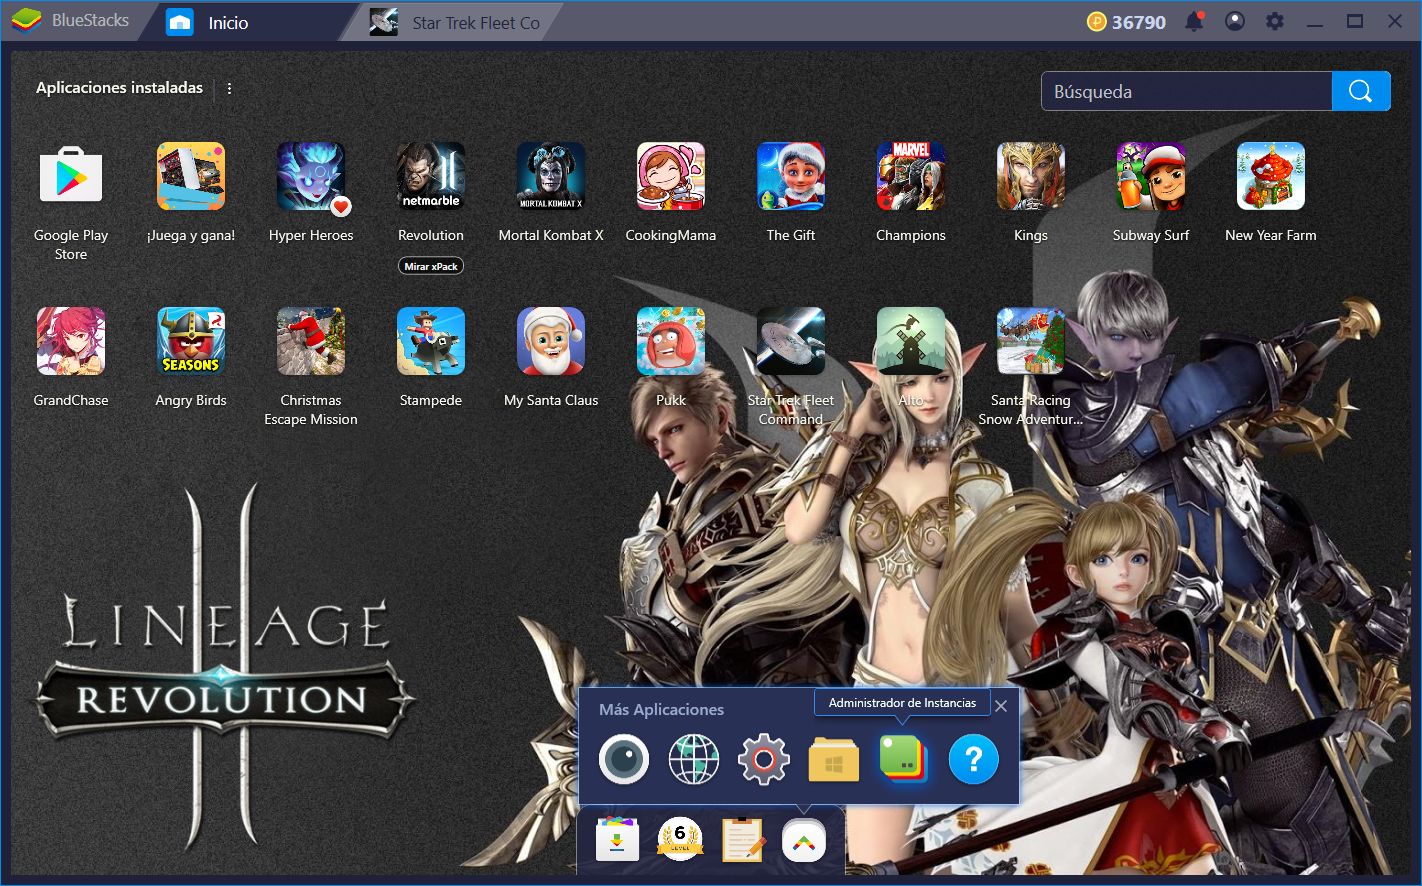Open Alto game icon
The image size is (1422, 886).
click(911, 341)
